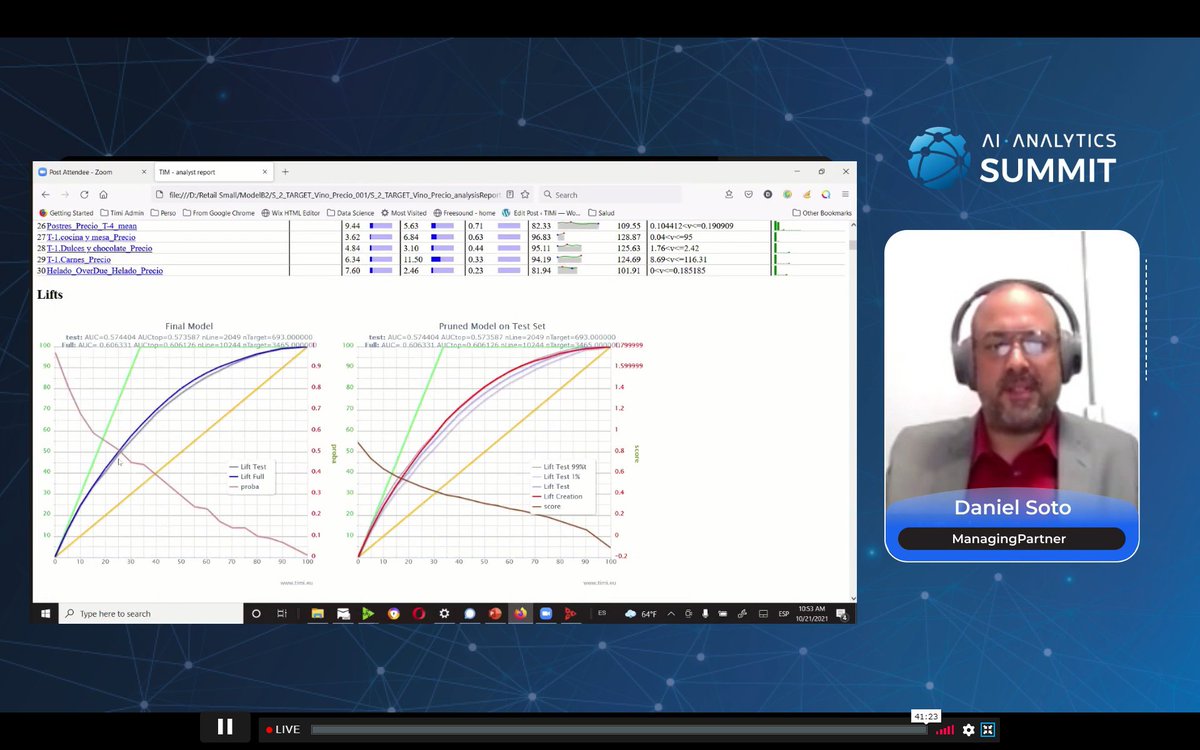Open Opera browser from taskbar

[419, 613]
